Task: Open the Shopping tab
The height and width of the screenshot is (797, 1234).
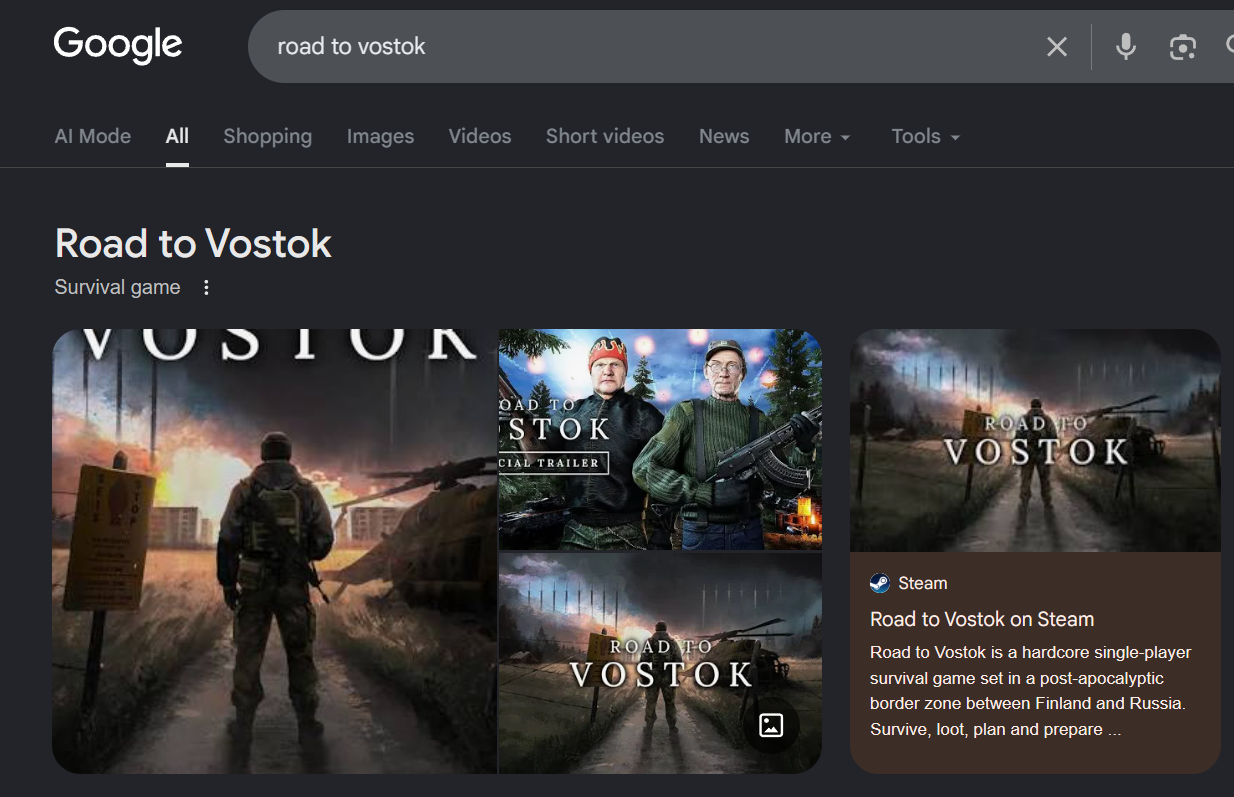Action: click(268, 137)
